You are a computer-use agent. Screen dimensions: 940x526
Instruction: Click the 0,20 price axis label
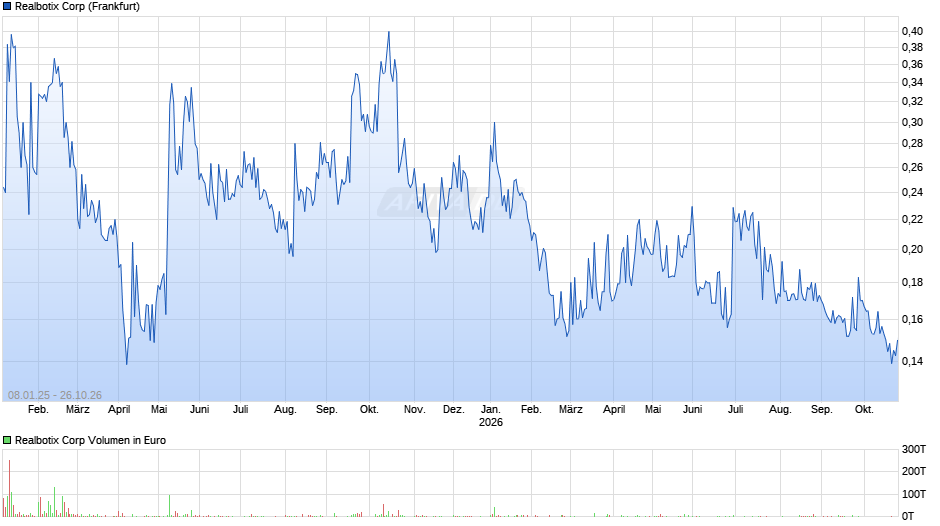pyautogui.click(x=912, y=250)
